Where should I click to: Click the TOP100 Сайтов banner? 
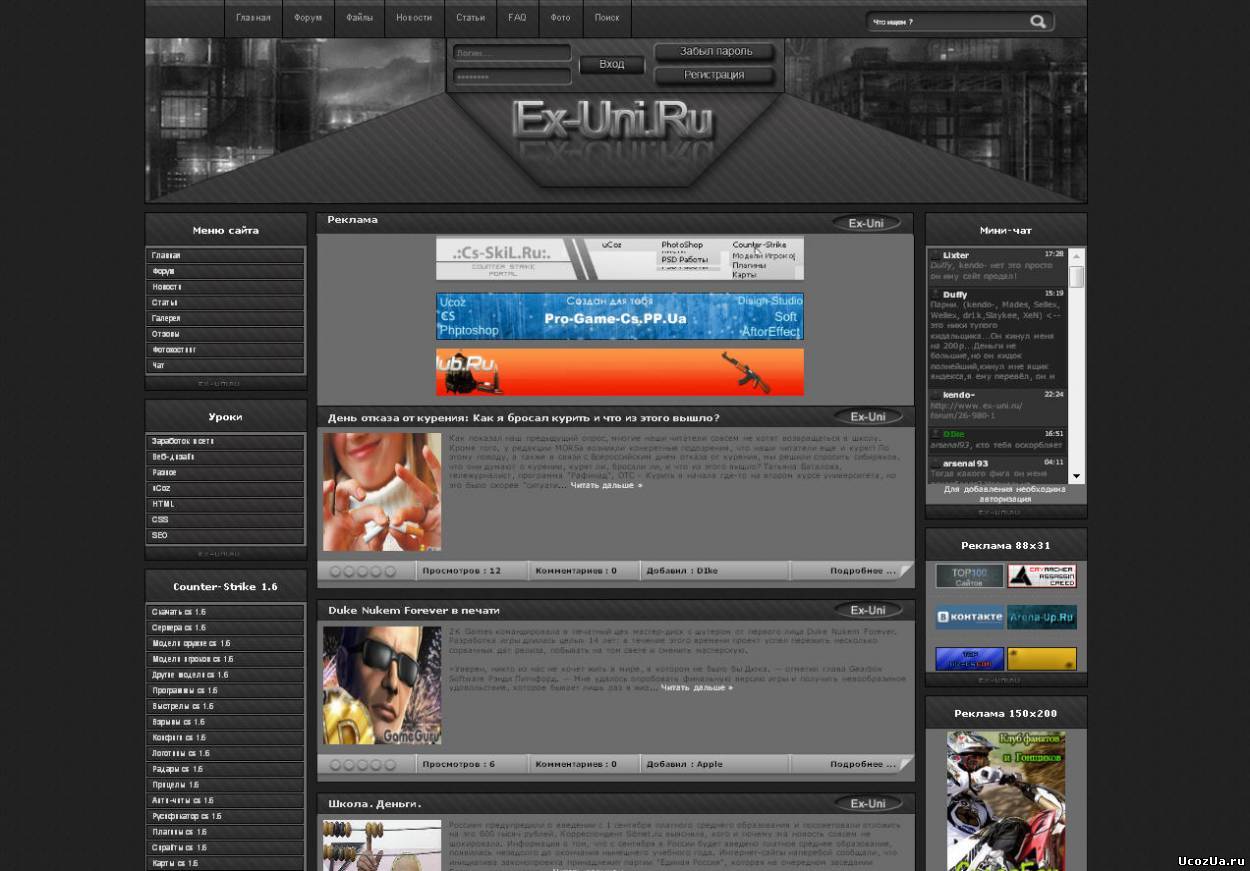click(x=969, y=576)
